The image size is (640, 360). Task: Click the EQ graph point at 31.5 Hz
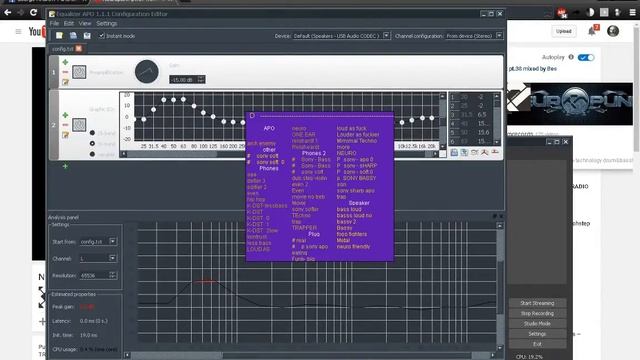[x=154, y=109]
